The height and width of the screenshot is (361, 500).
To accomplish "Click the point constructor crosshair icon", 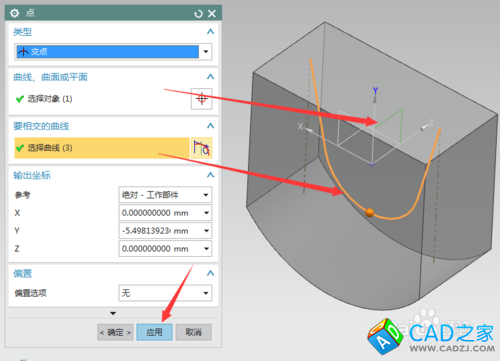I will click(201, 99).
